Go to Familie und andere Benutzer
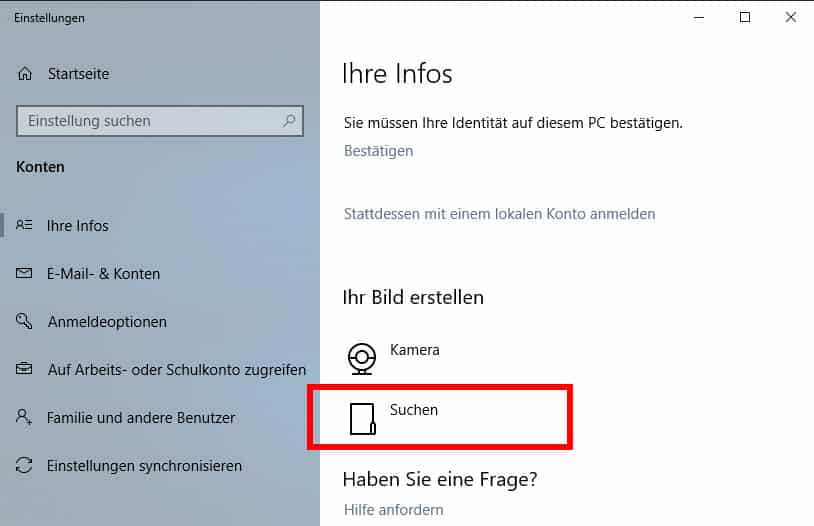814x526 pixels. coord(141,417)
